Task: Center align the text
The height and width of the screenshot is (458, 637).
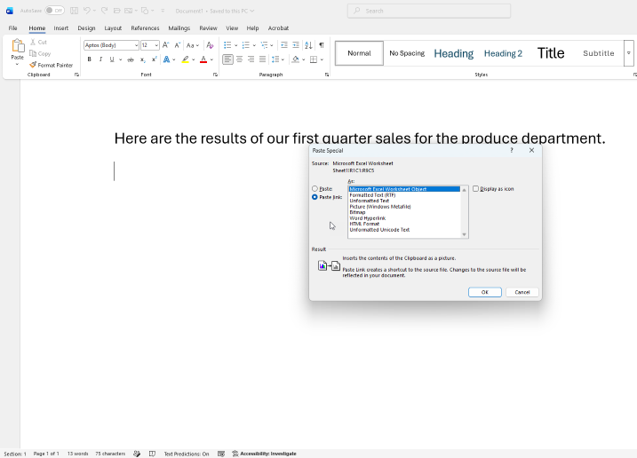Action: 239,60
